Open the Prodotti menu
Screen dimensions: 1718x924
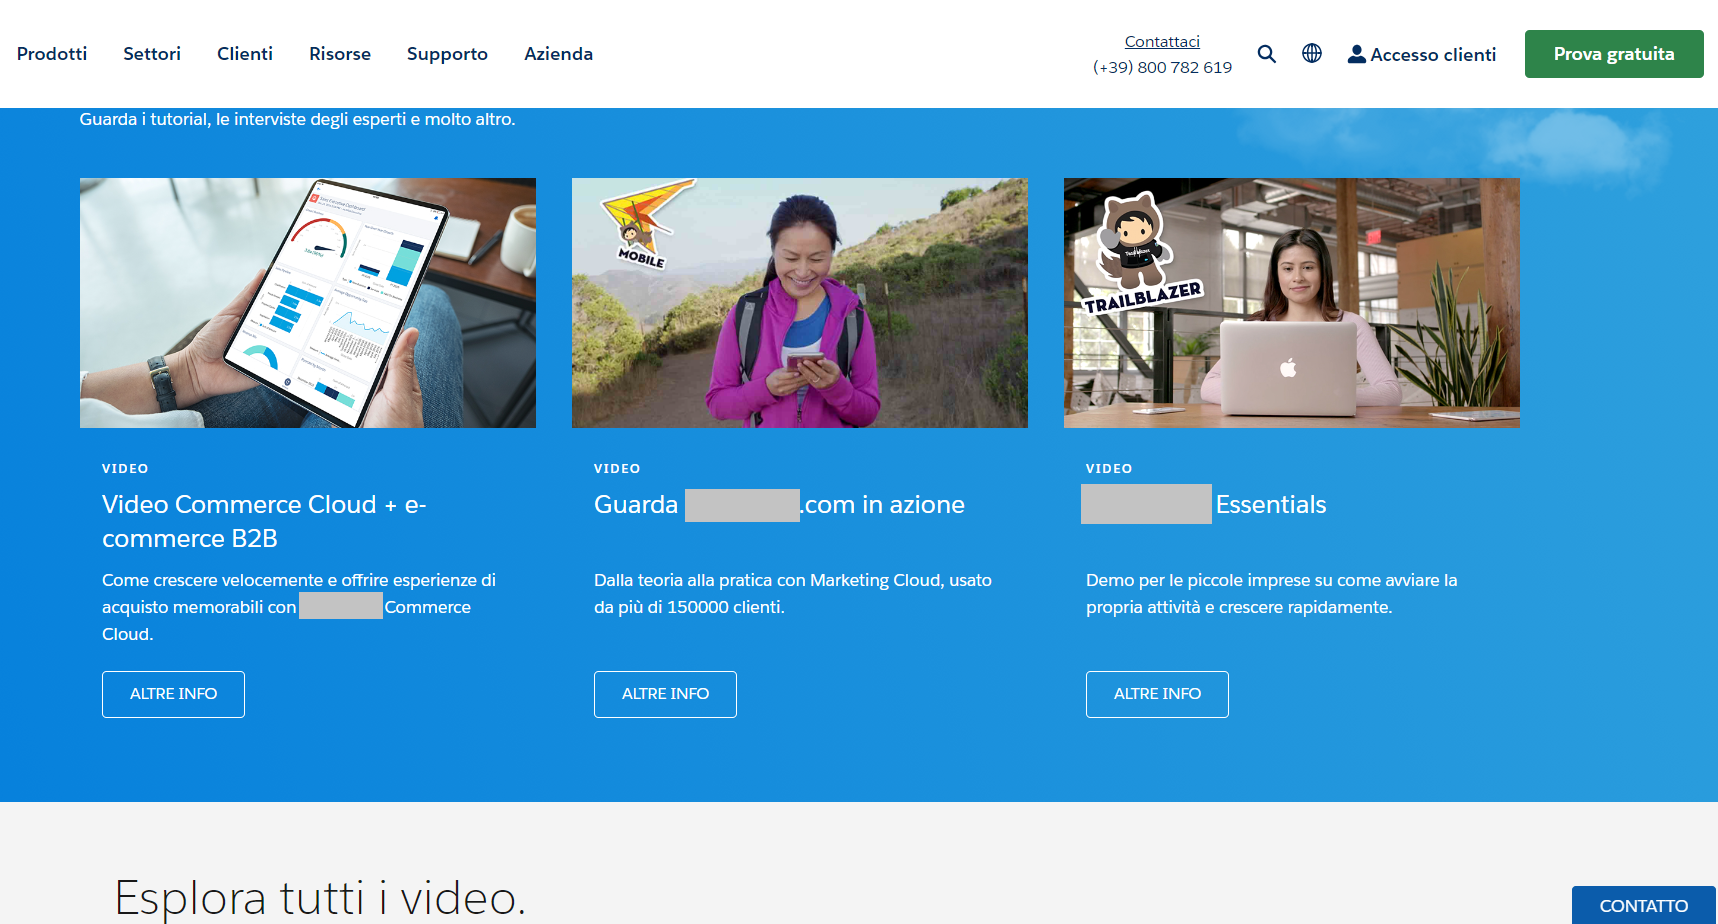tap(51, 54)
